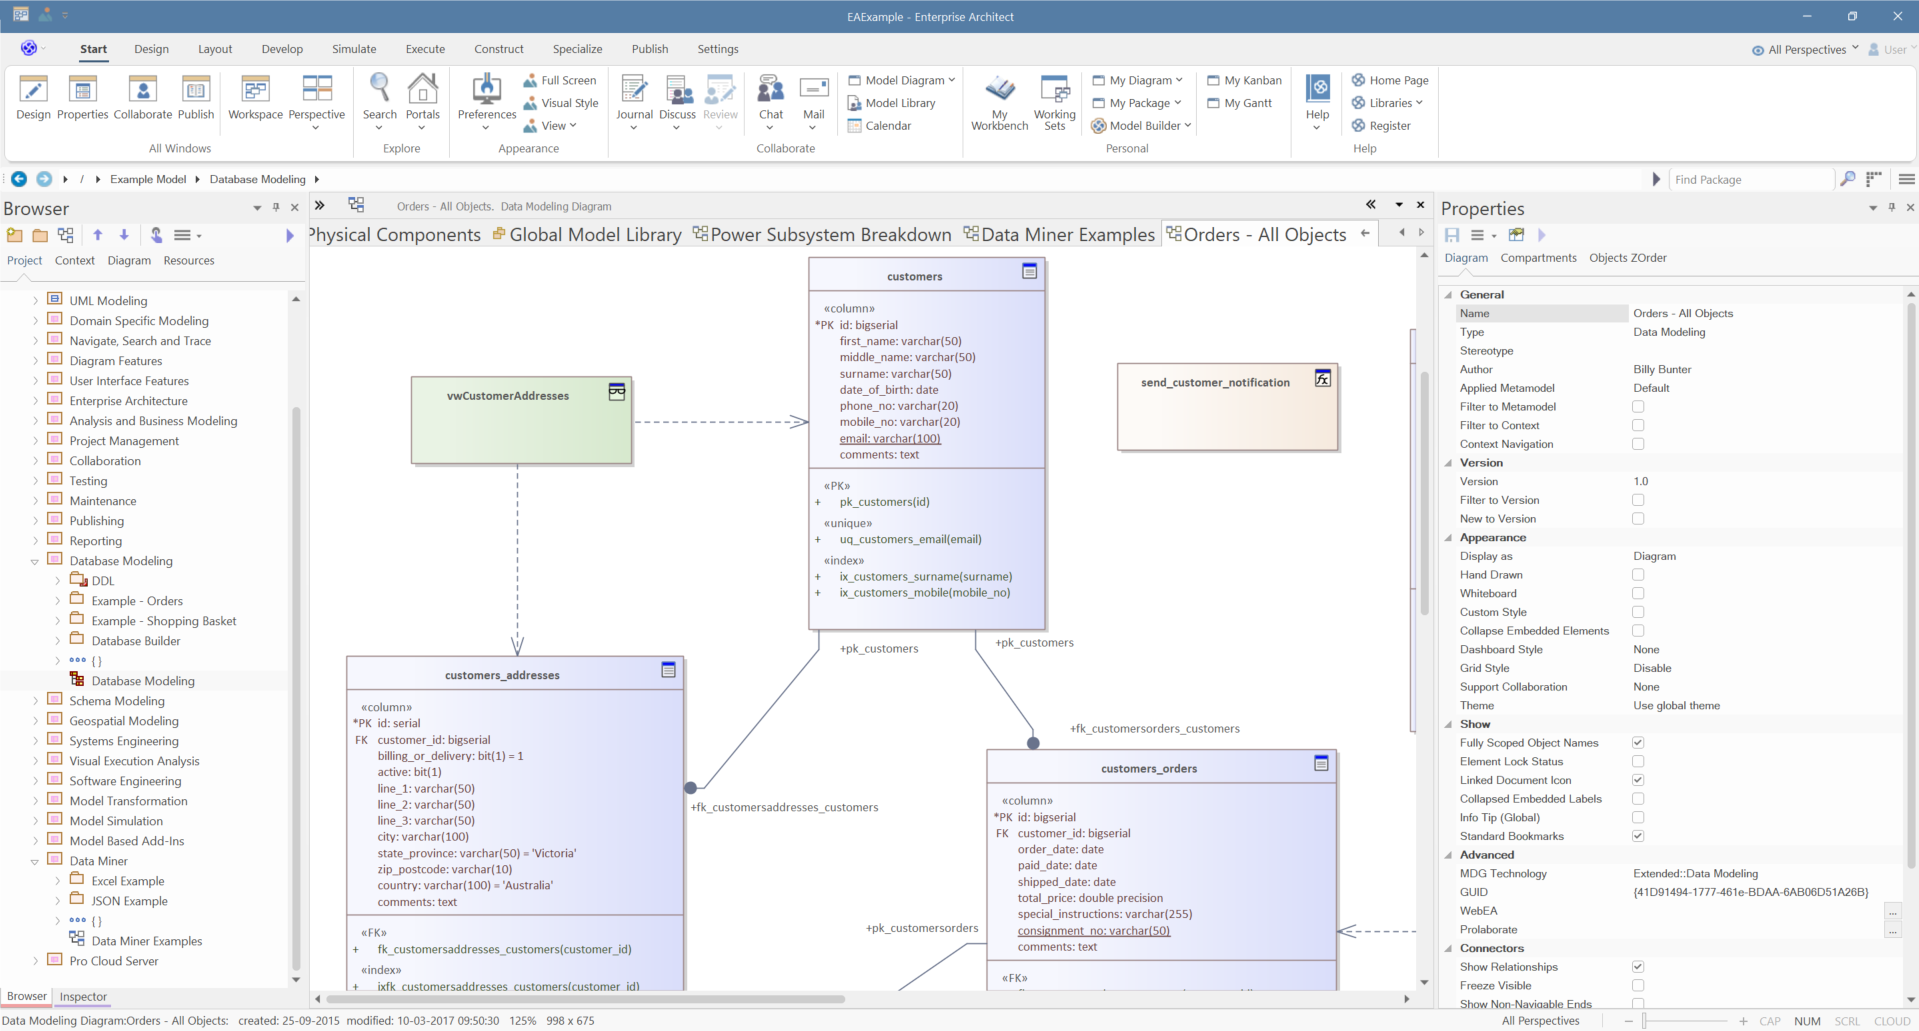Switch to the Simulate ribbon tab
Image resolution: width=1919 pixels, height=1031 pixels.
point(354,49)
